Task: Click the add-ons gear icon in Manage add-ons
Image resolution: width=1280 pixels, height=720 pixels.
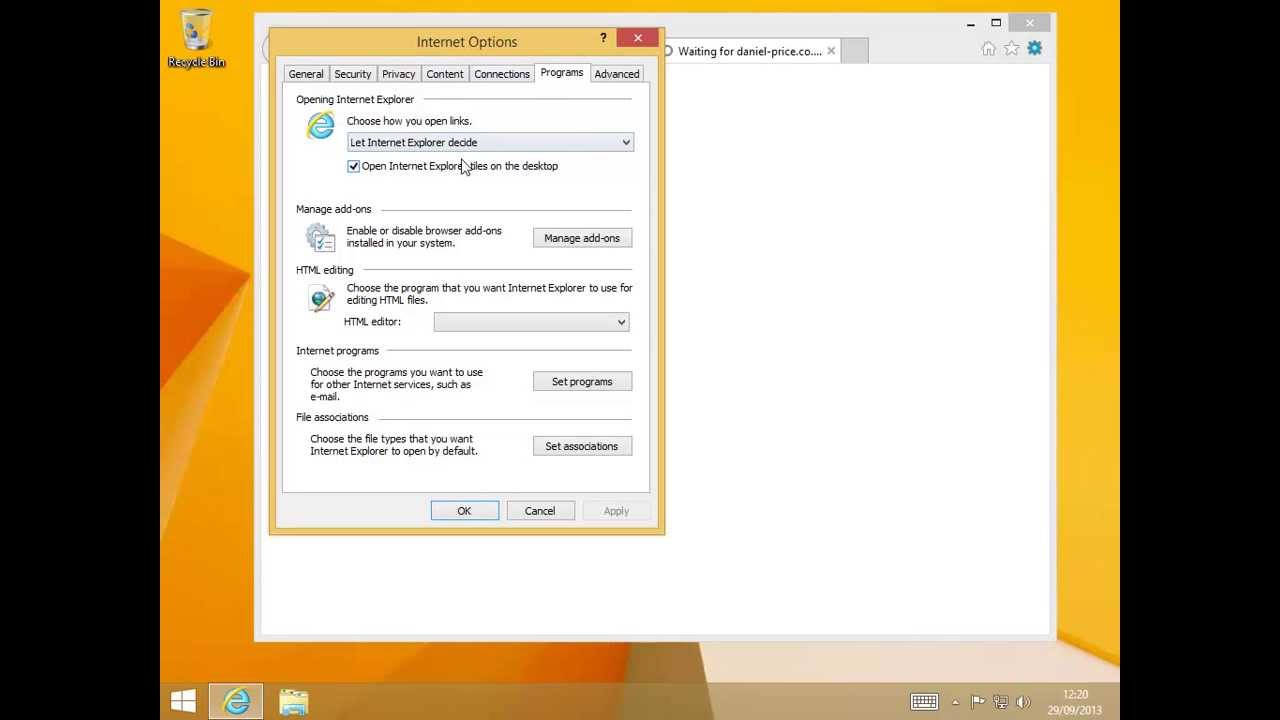Action: (320, 238)
